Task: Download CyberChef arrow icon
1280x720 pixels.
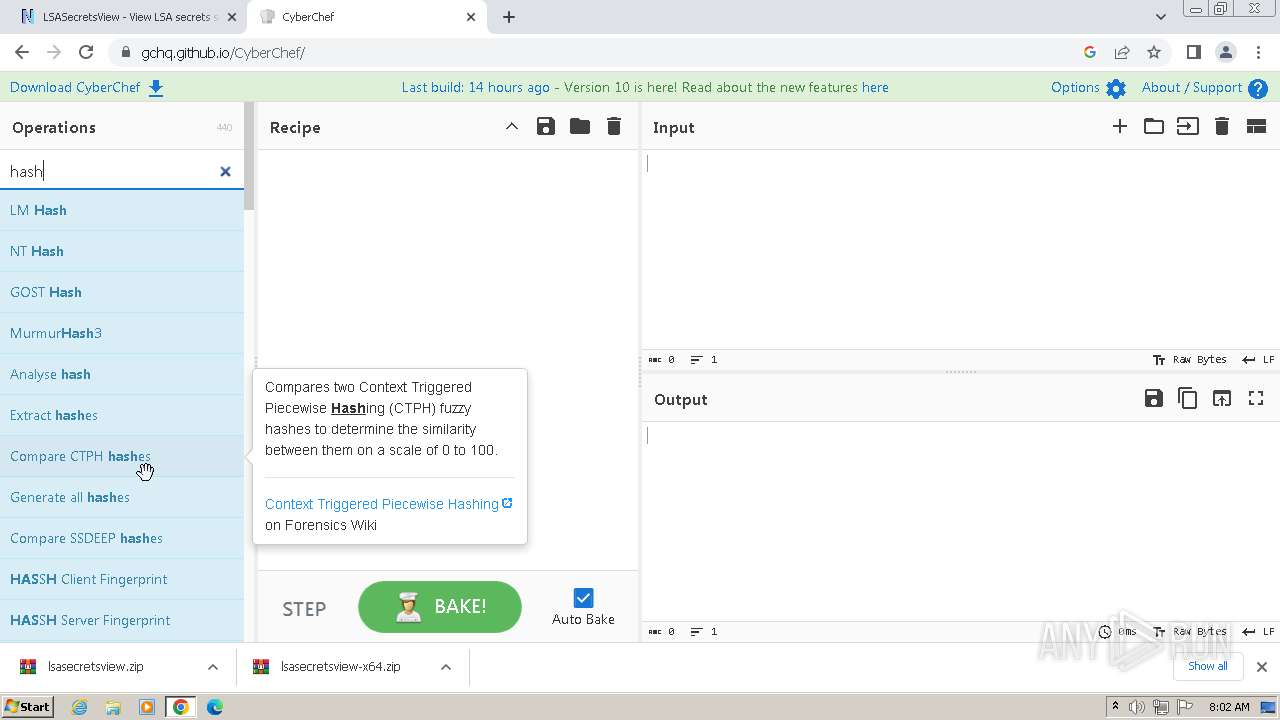Action: pos(156,88)
